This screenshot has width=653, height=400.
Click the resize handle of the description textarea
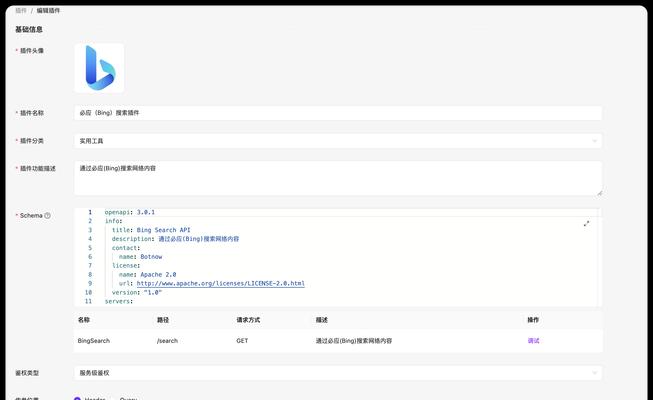[599, 192]
